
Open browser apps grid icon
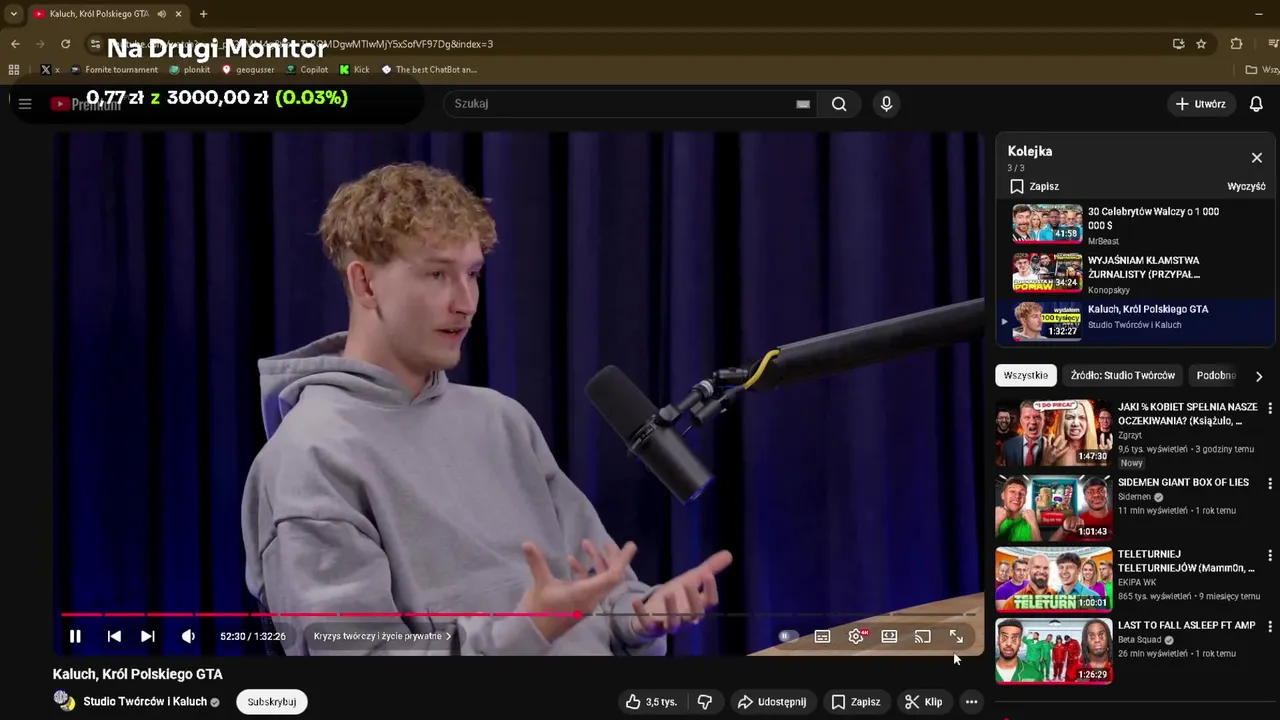[x=14, y=70]
